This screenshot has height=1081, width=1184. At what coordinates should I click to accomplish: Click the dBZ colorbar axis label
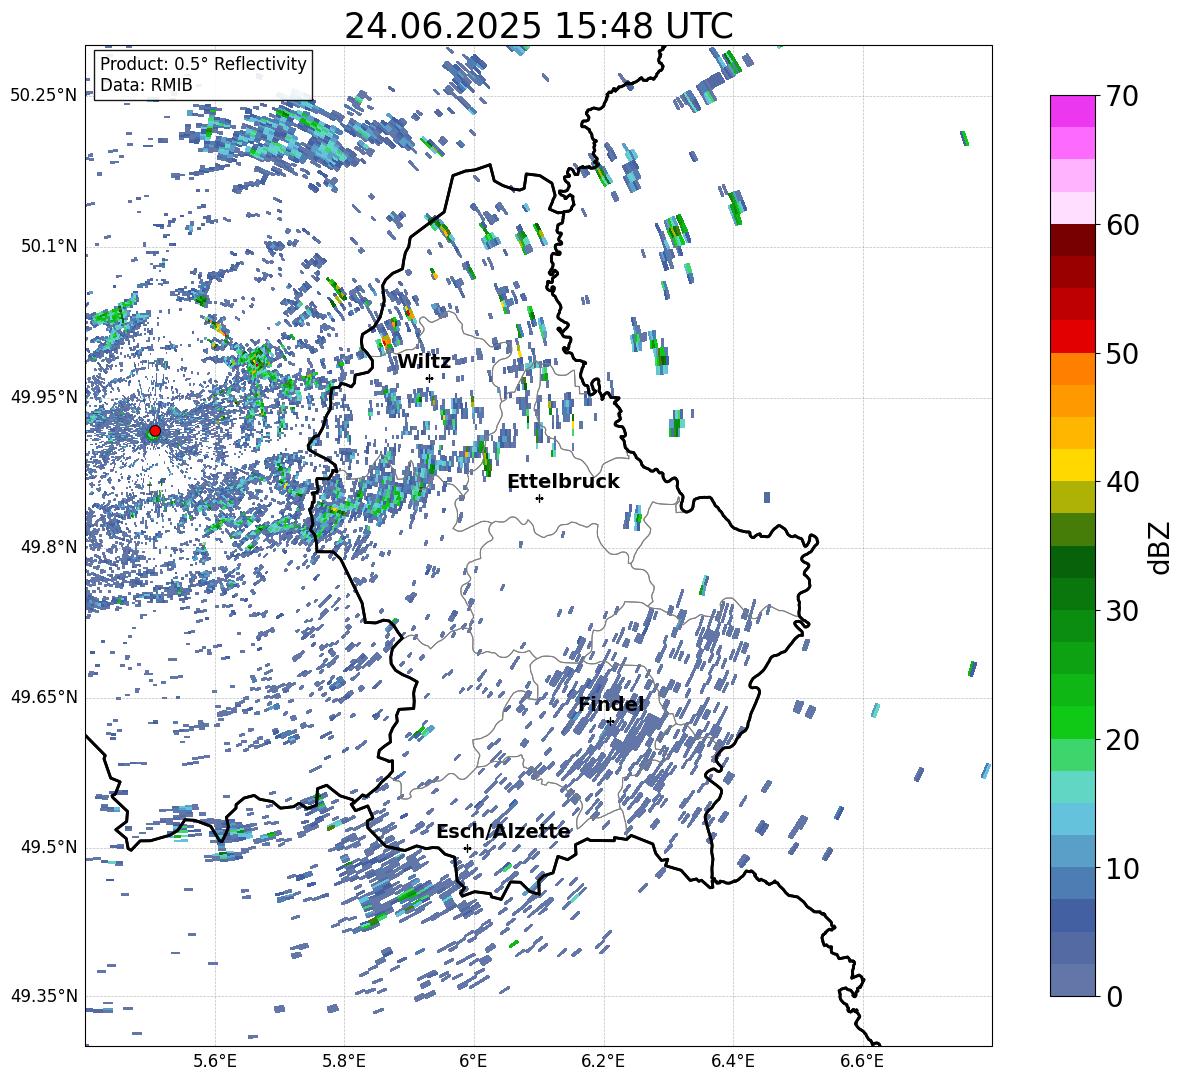pyautogui.click(x=1159, y=547)
